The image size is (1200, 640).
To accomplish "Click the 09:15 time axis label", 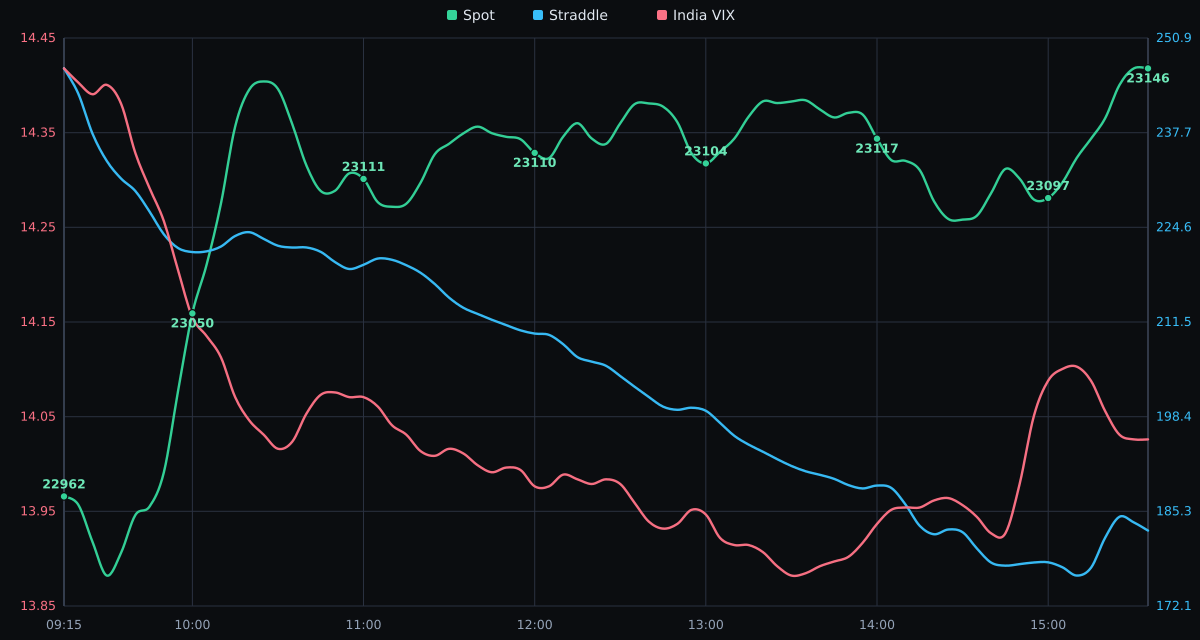I will point(64,625).
